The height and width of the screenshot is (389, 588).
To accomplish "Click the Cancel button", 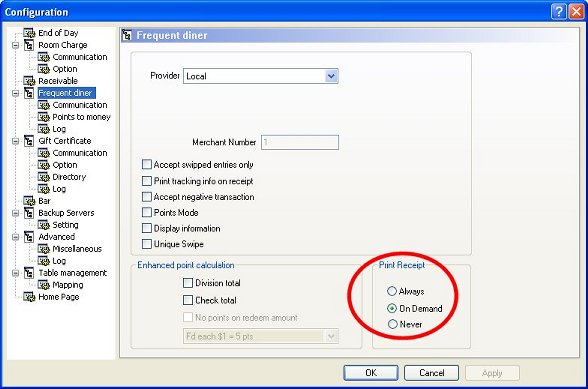I will (432, 373).
